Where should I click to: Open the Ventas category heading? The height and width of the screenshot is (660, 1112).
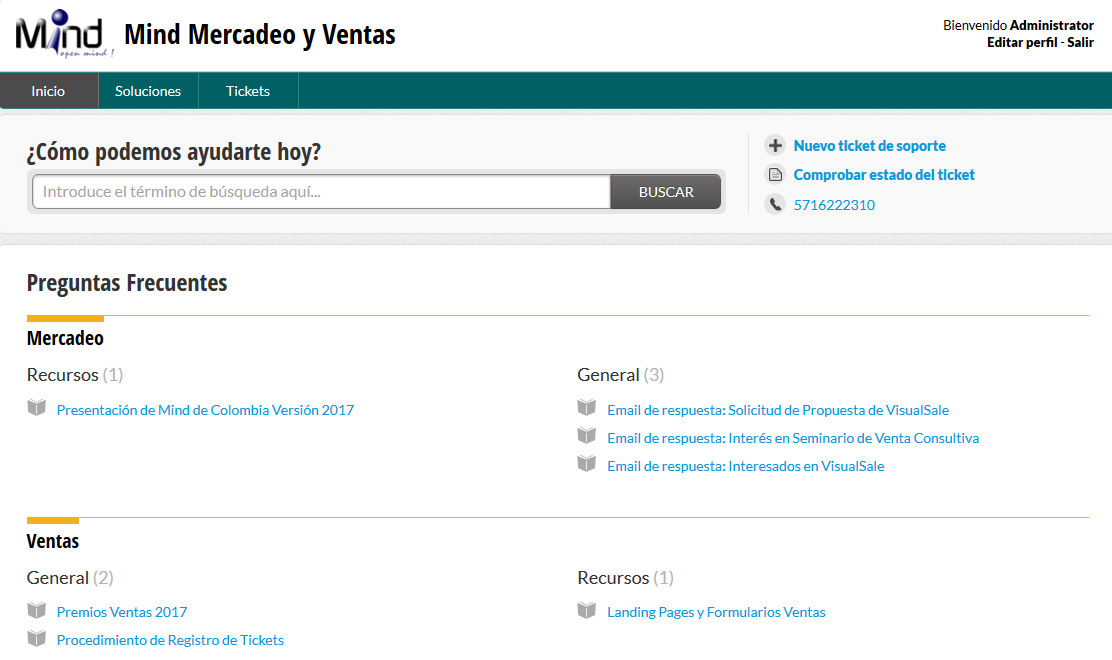click(52, 541)
